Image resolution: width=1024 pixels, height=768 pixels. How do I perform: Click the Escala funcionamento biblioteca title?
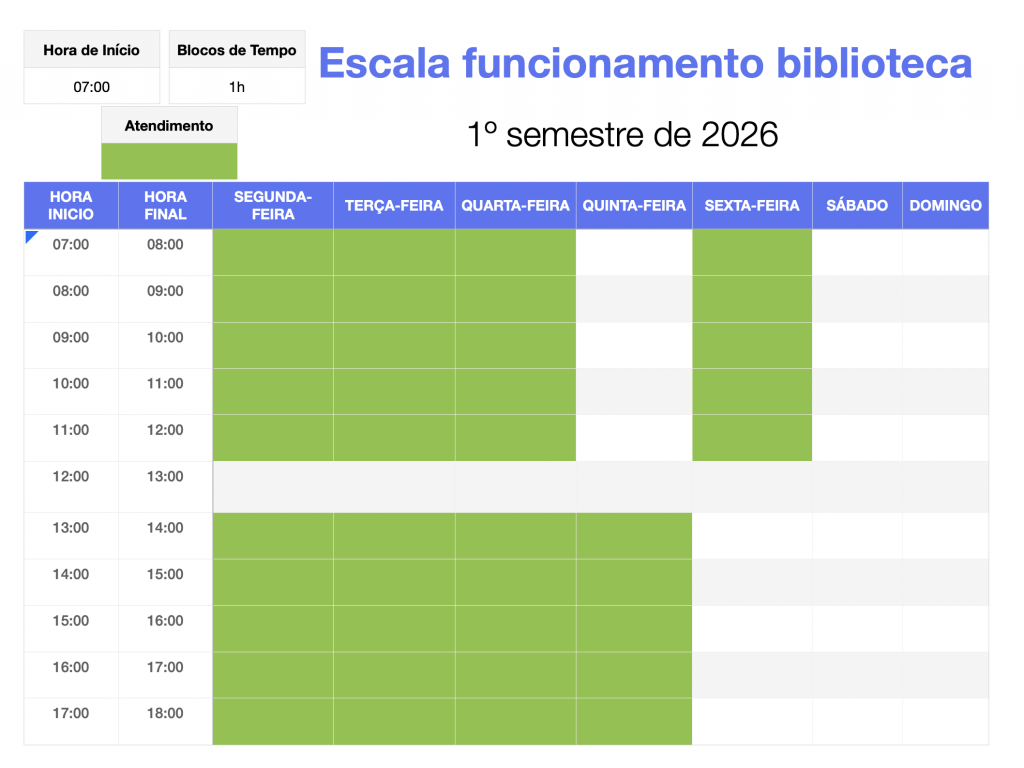click(645, 63)
